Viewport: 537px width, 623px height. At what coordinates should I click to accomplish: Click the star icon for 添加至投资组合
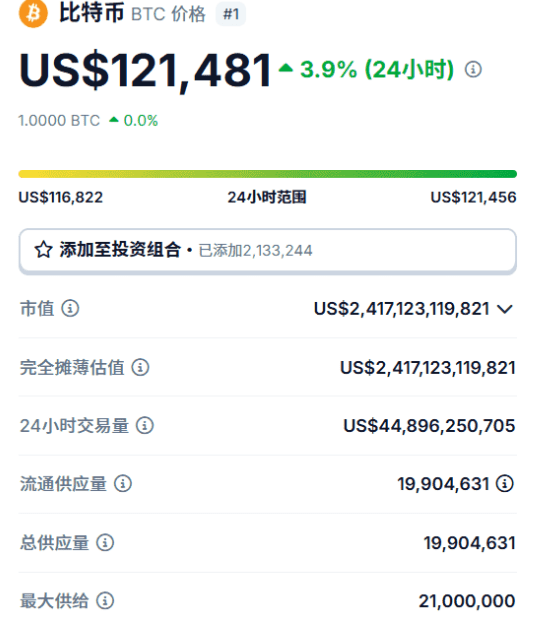coord(43,250)
